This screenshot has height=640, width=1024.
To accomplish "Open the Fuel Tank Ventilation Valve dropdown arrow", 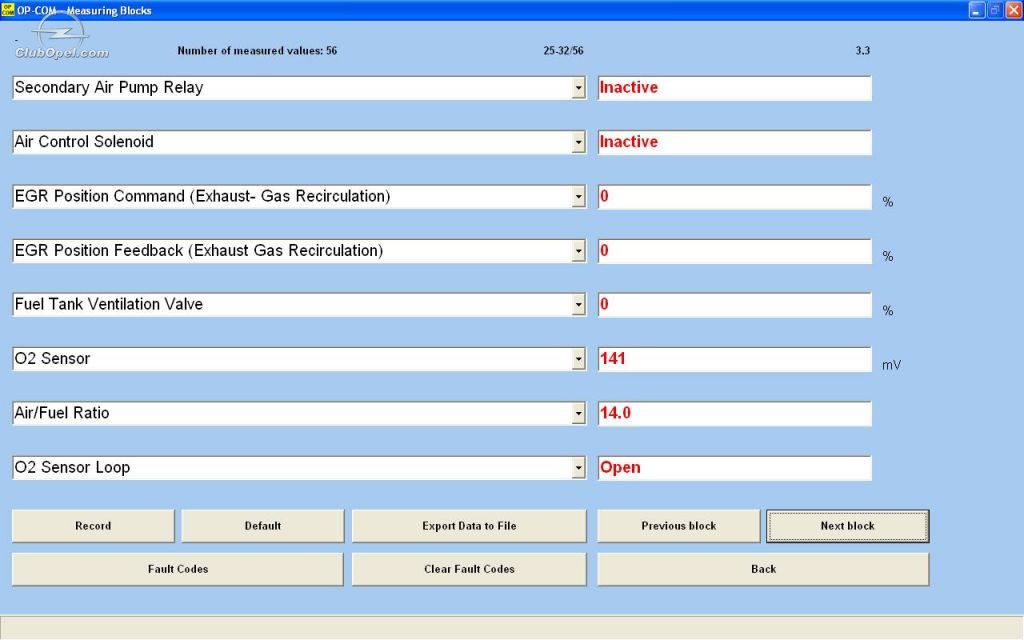I will (x=578, y=305).
